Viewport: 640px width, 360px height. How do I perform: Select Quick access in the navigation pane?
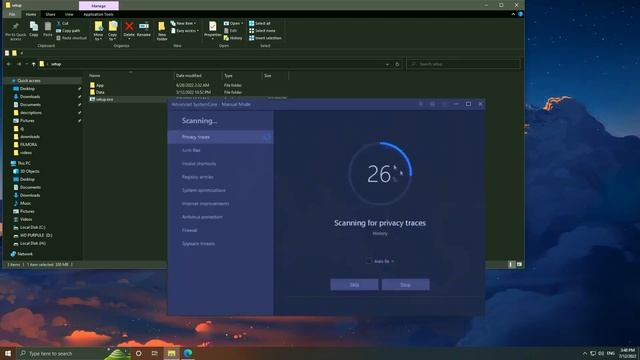click(x=29, y=81)
